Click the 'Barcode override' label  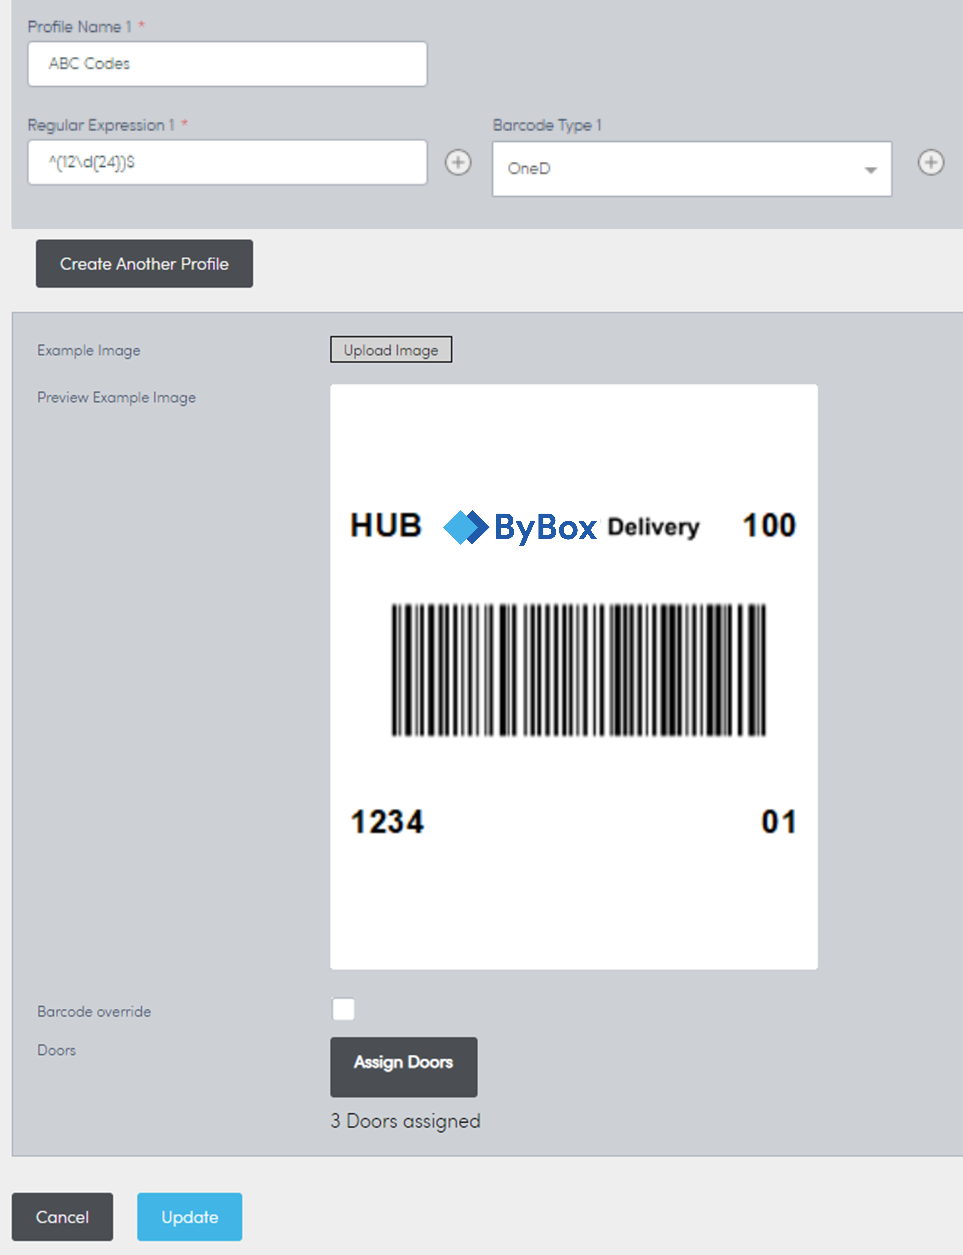pyautogui.click(x=94, y=1011)
